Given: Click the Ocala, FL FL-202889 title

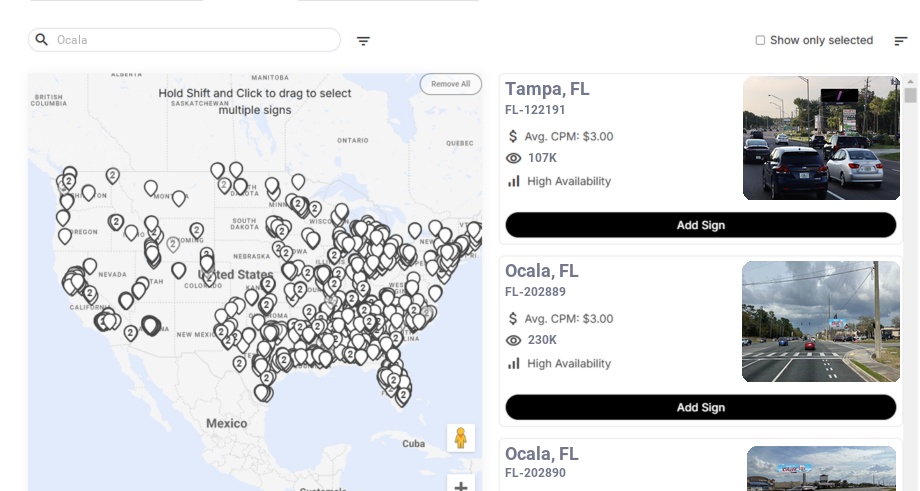Looking at the screenshot, I should (x=542, y=271).
